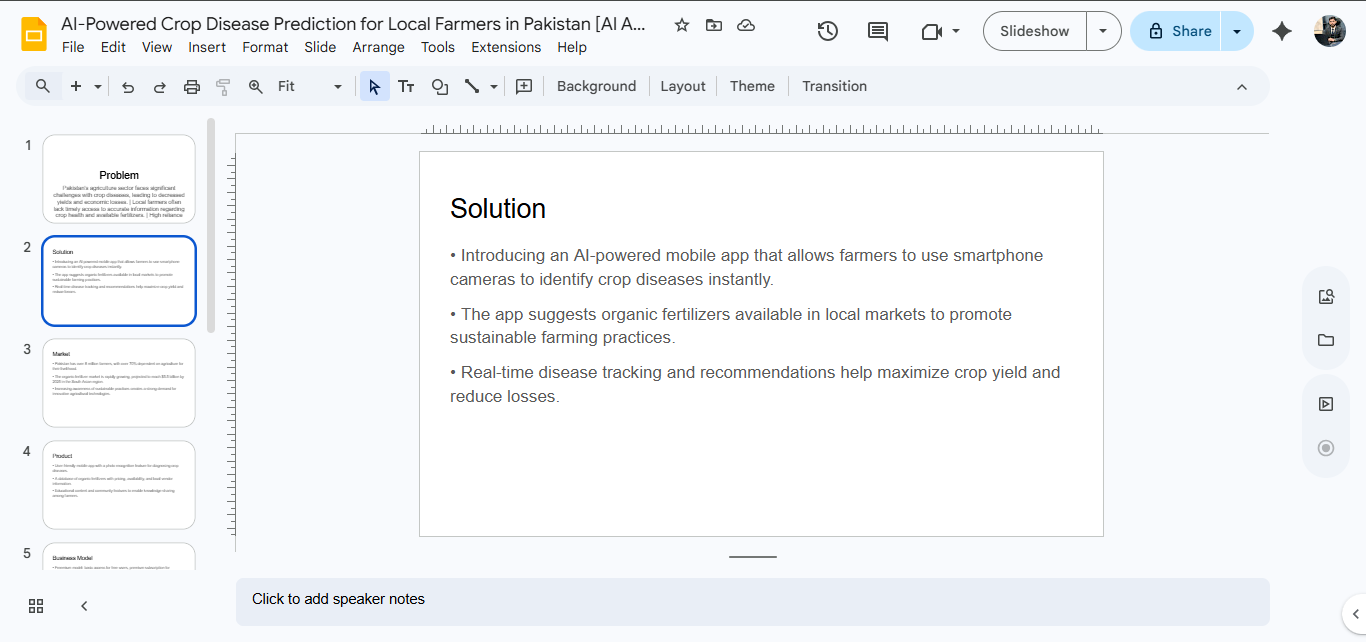Viewport: 1366px width, 642px height.
Task: Open version history clock icon
Action: pos(827,31)
